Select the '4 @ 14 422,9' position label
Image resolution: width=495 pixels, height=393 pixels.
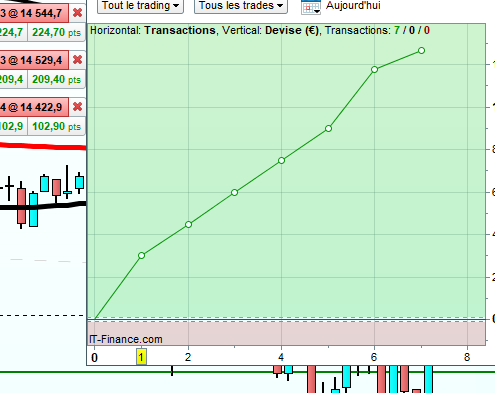34,107
